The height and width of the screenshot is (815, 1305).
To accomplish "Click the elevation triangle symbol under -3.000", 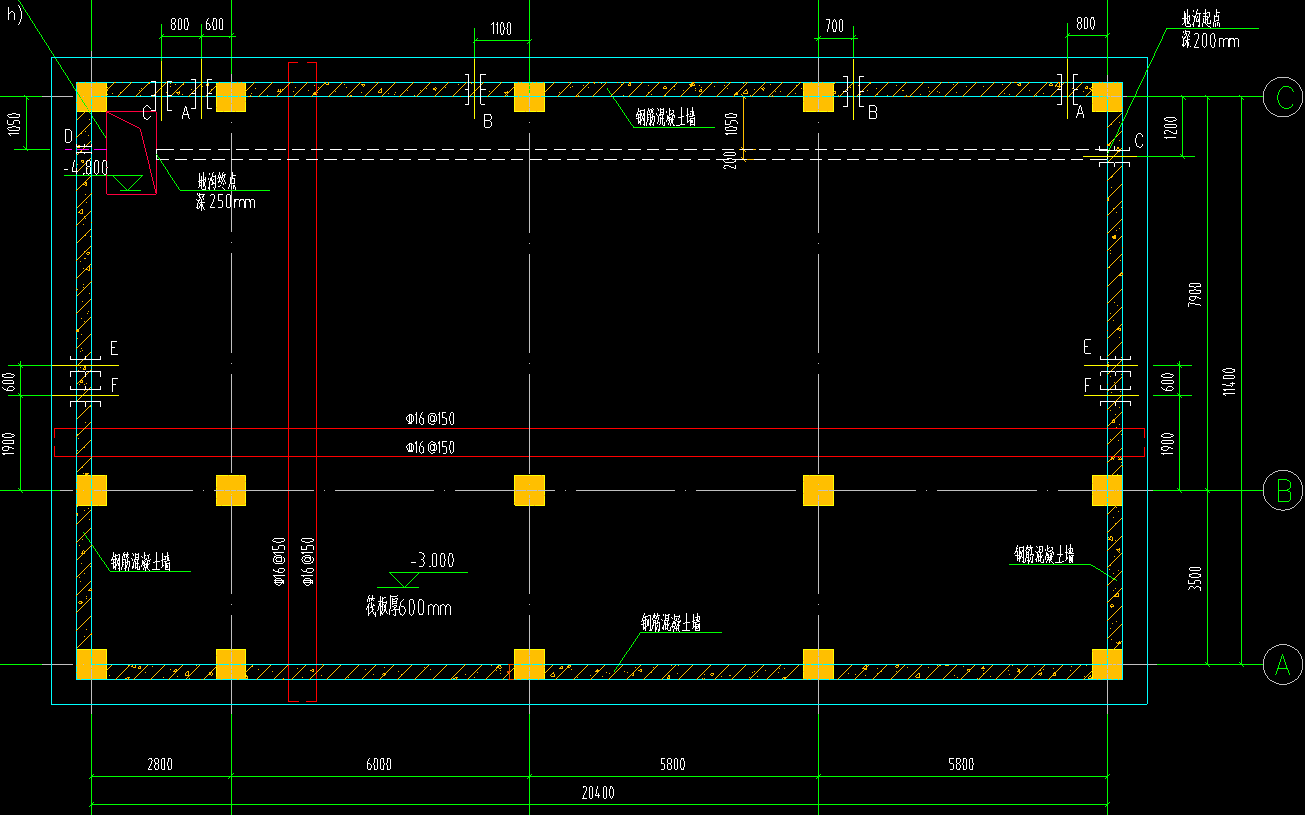I will tap(405, 579).
